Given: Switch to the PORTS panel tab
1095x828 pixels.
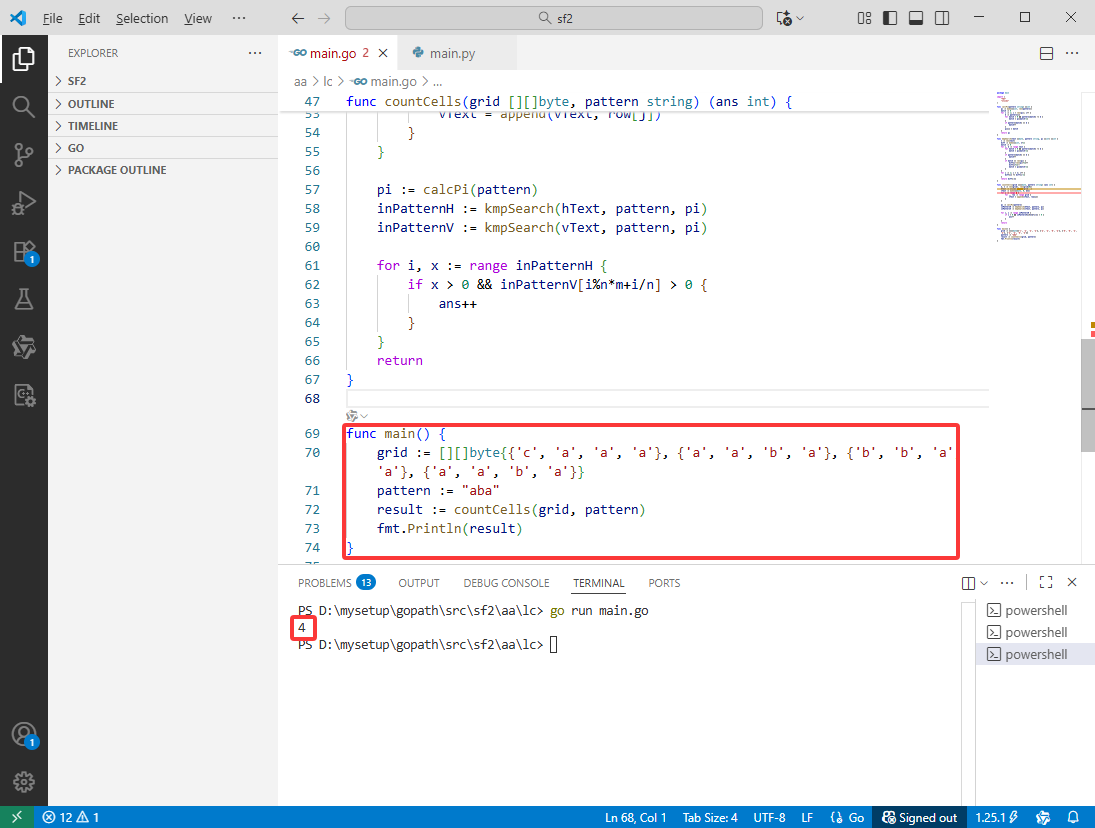Looking at the screenshot, I should coord(663,582).
